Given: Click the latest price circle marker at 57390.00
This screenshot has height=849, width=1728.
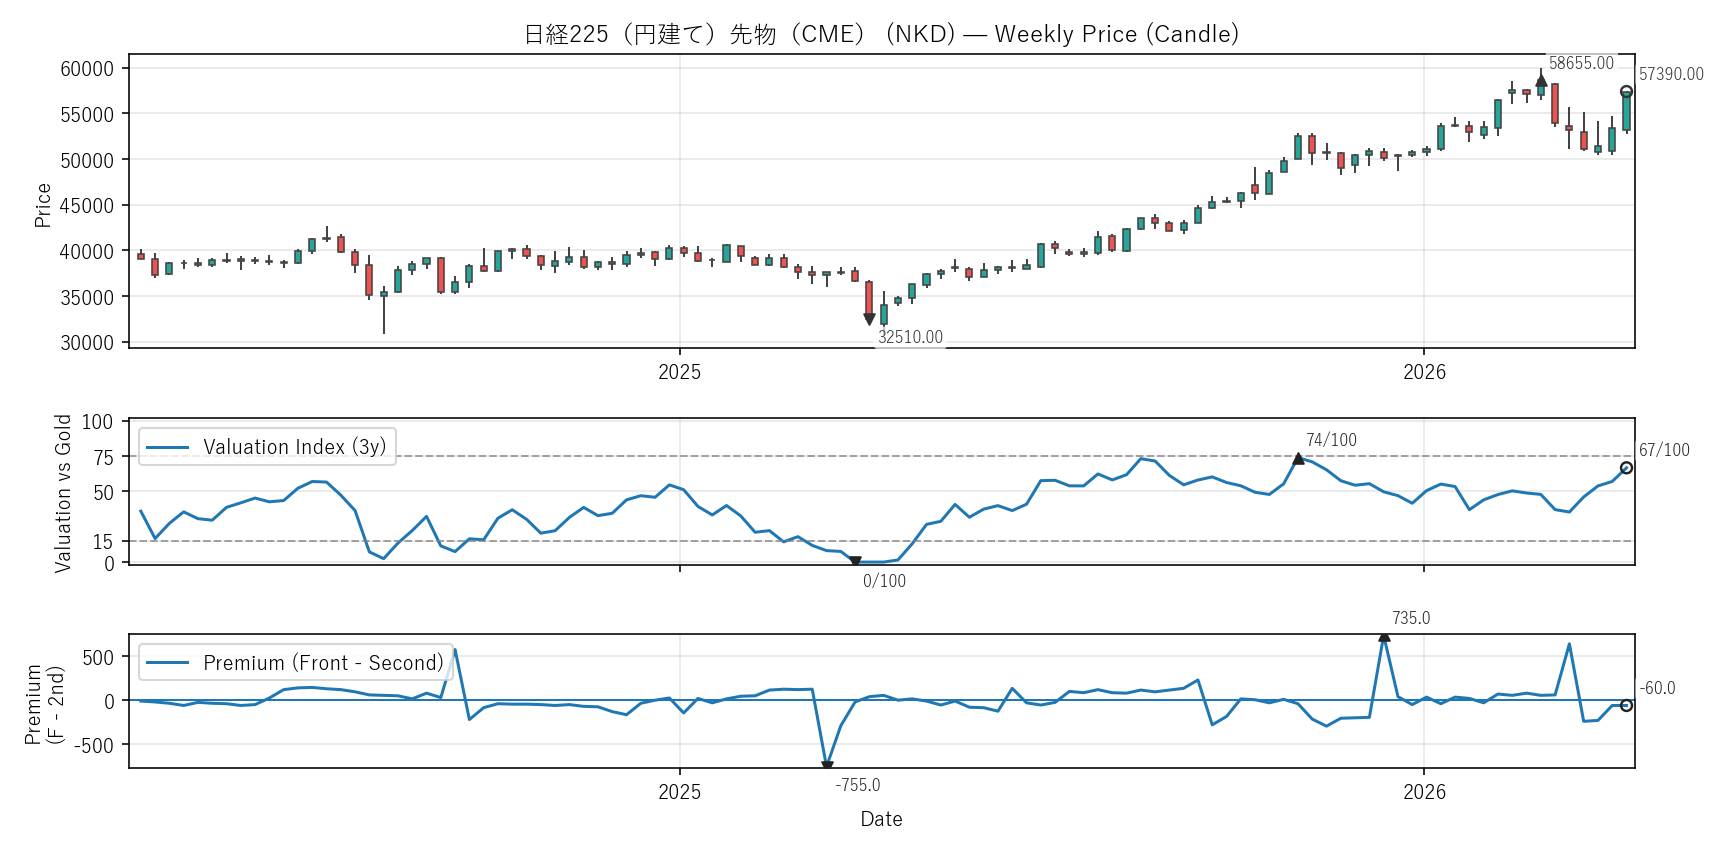Looking at the screenshot, I should [1626, 92].
